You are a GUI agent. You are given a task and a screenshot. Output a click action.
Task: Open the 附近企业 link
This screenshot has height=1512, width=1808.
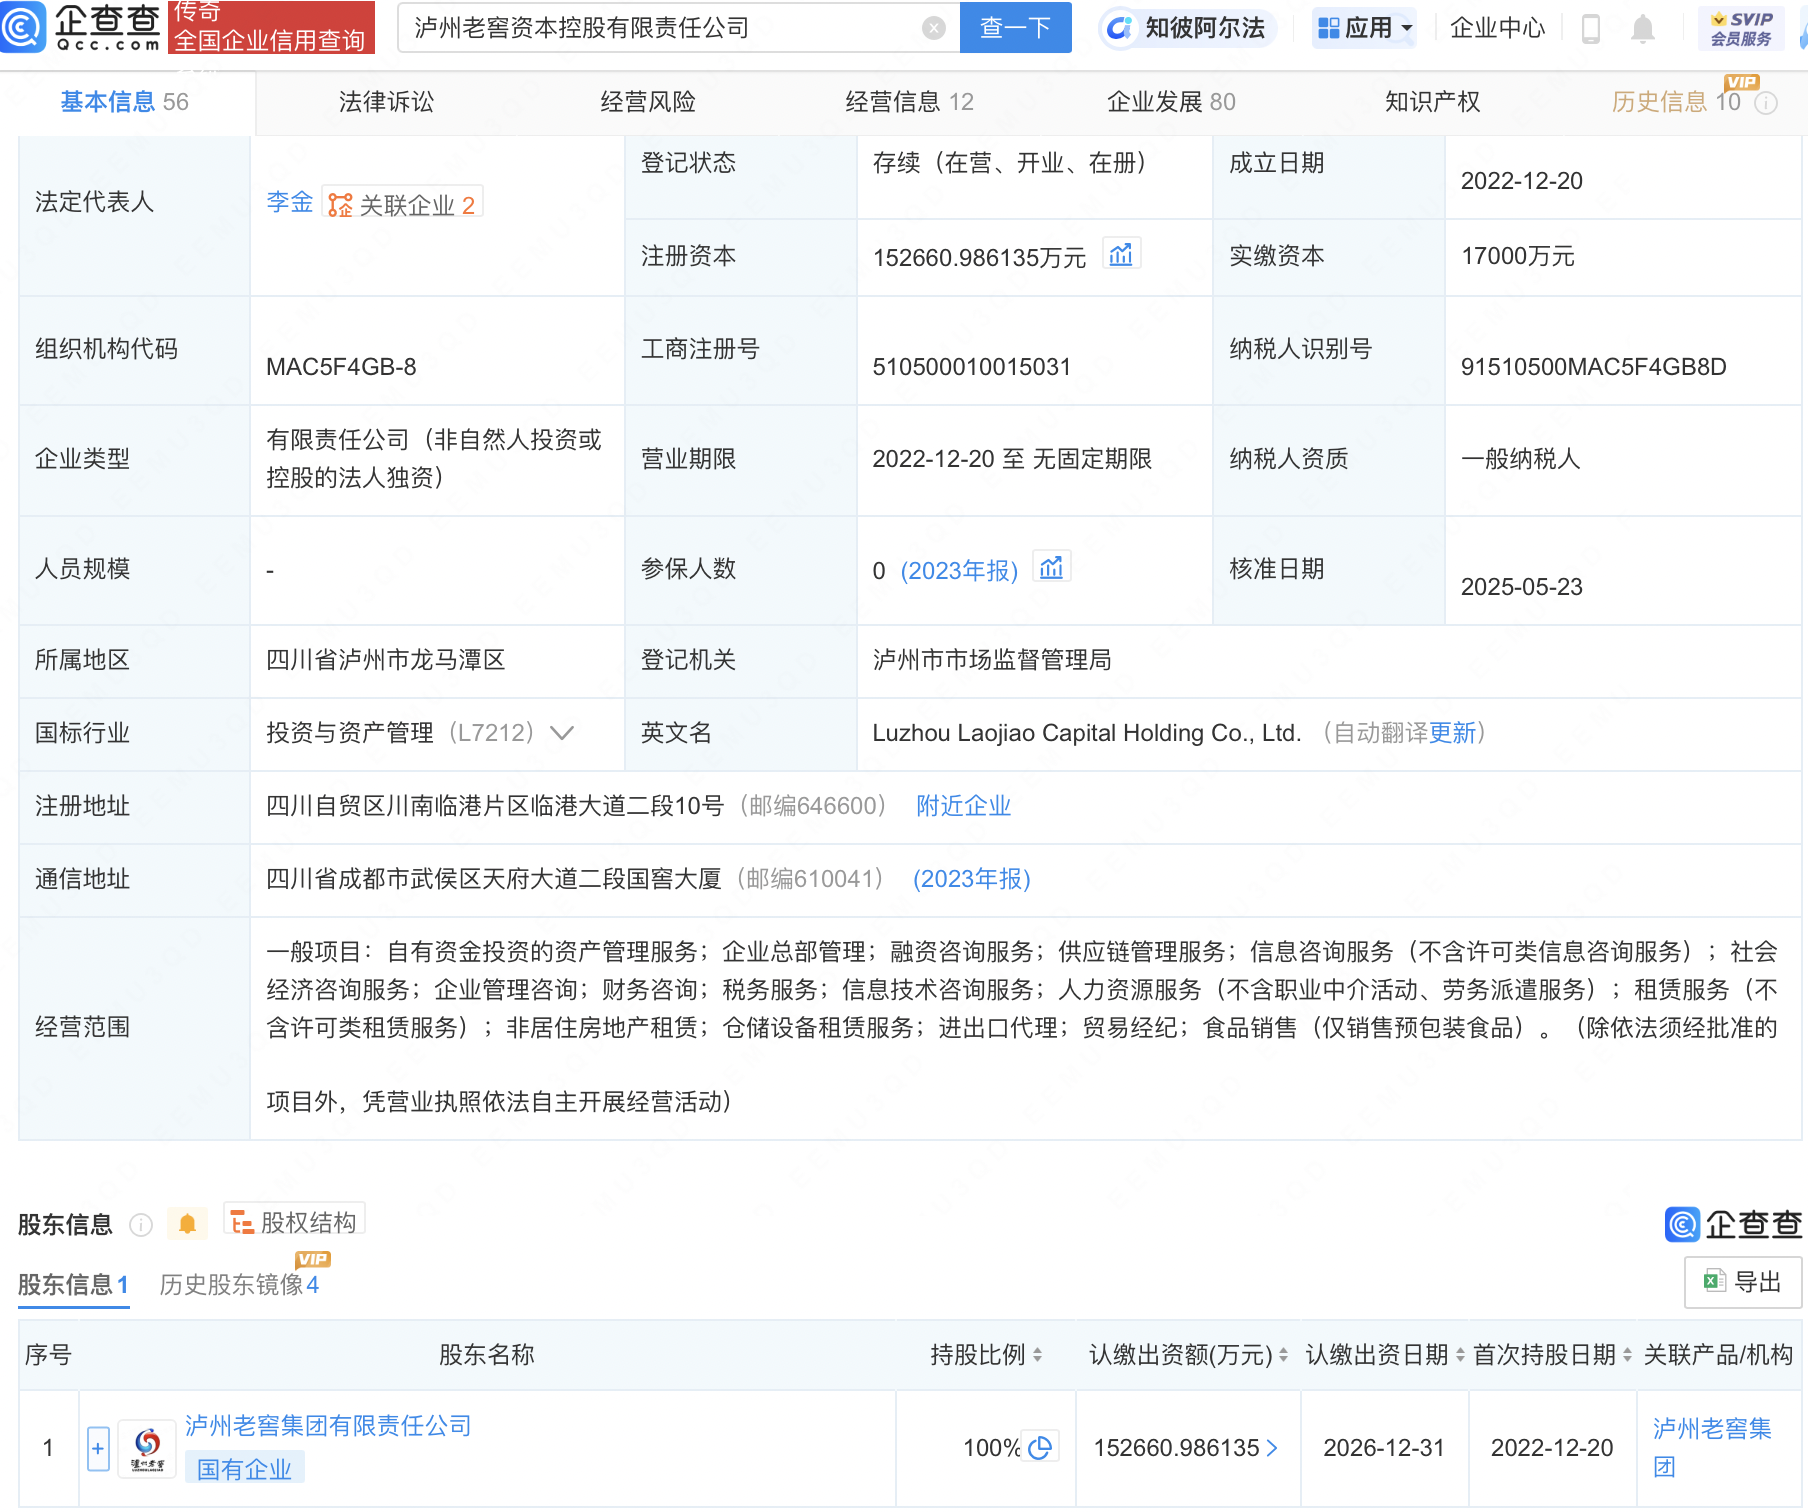tap(963, 806)
